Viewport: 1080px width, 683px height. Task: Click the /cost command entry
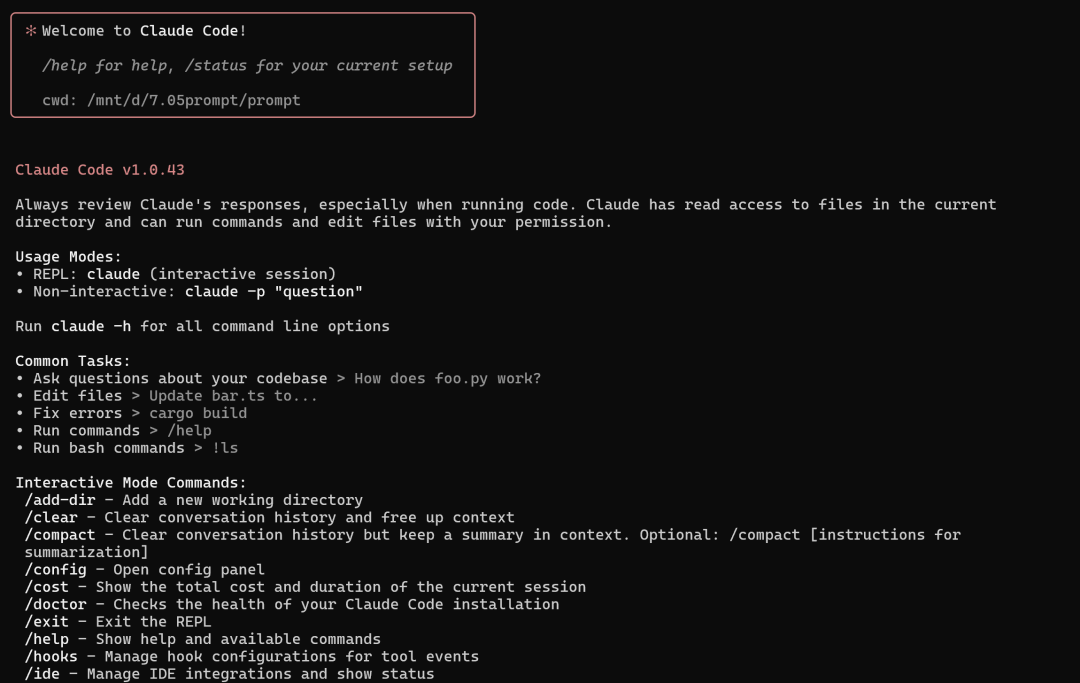click(305, 587)
